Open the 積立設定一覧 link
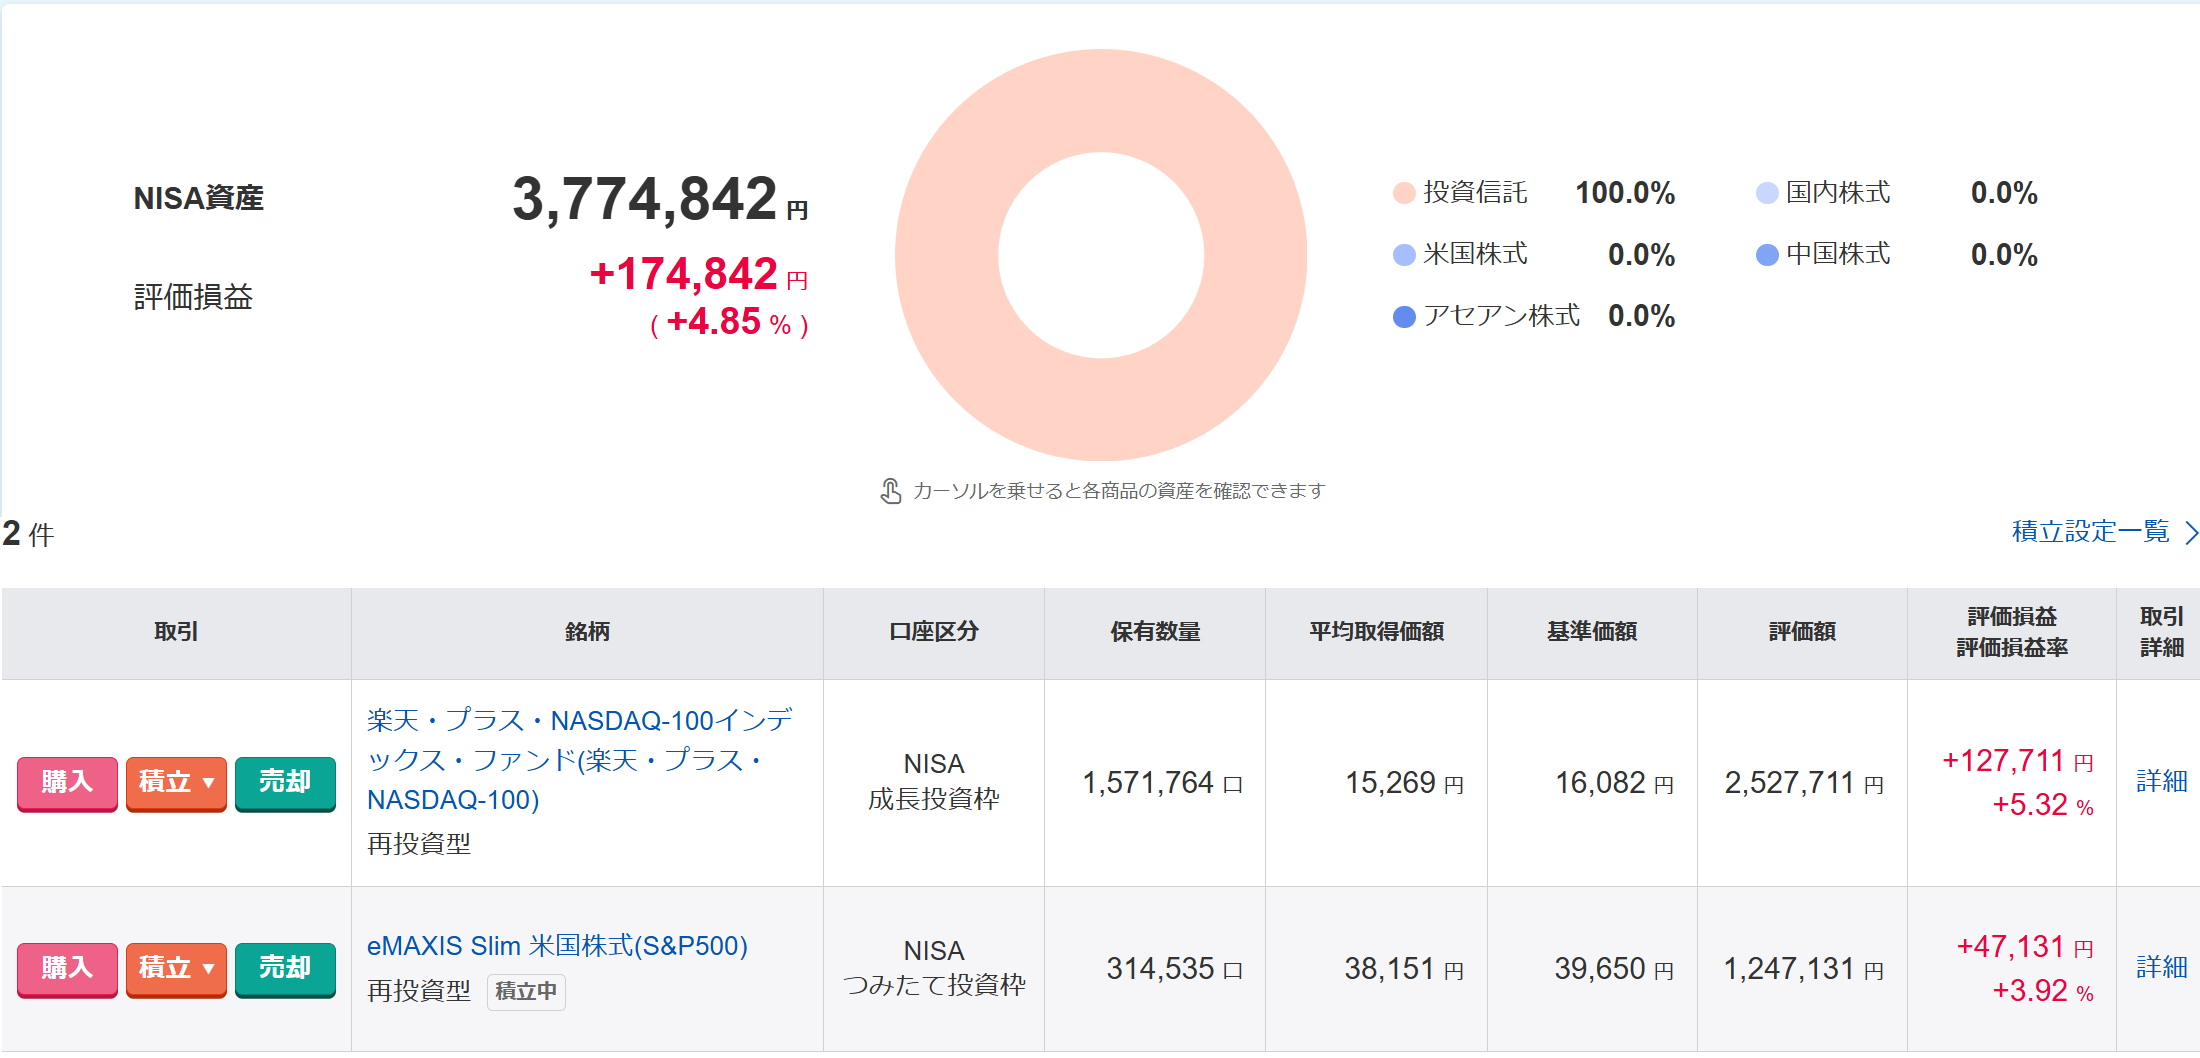 coord(2090,531)
